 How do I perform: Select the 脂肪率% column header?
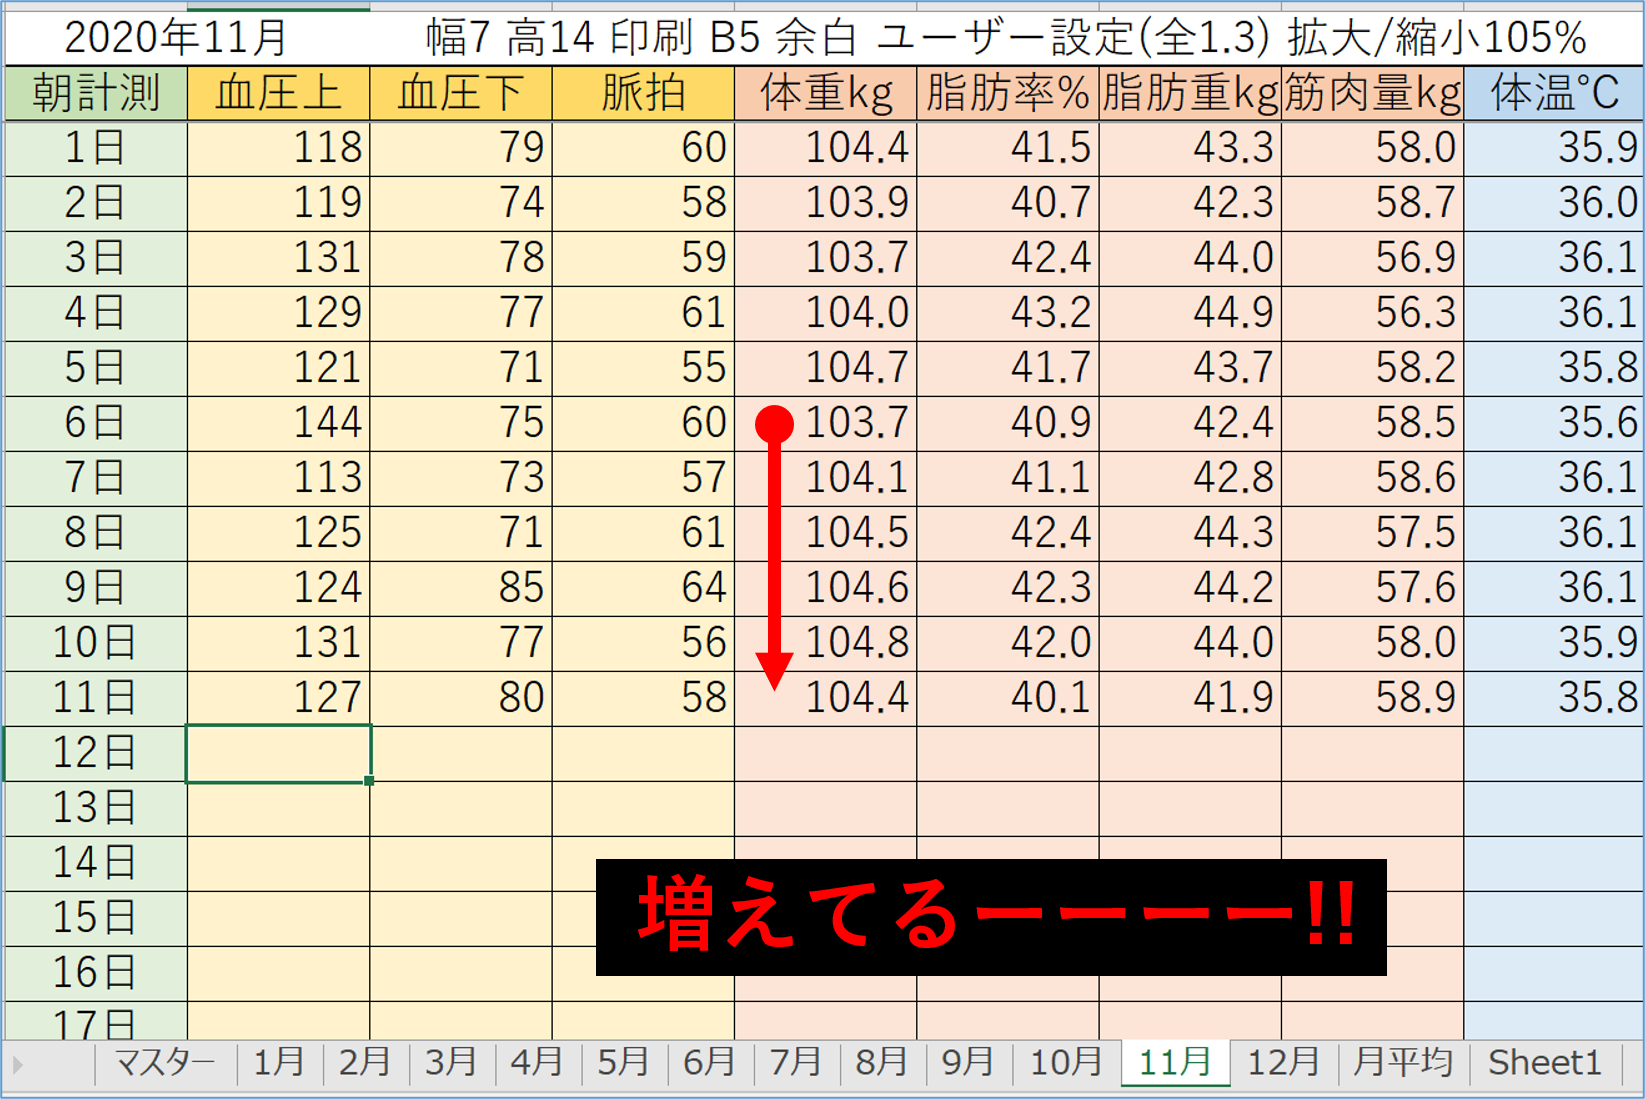click(1008, 93)
